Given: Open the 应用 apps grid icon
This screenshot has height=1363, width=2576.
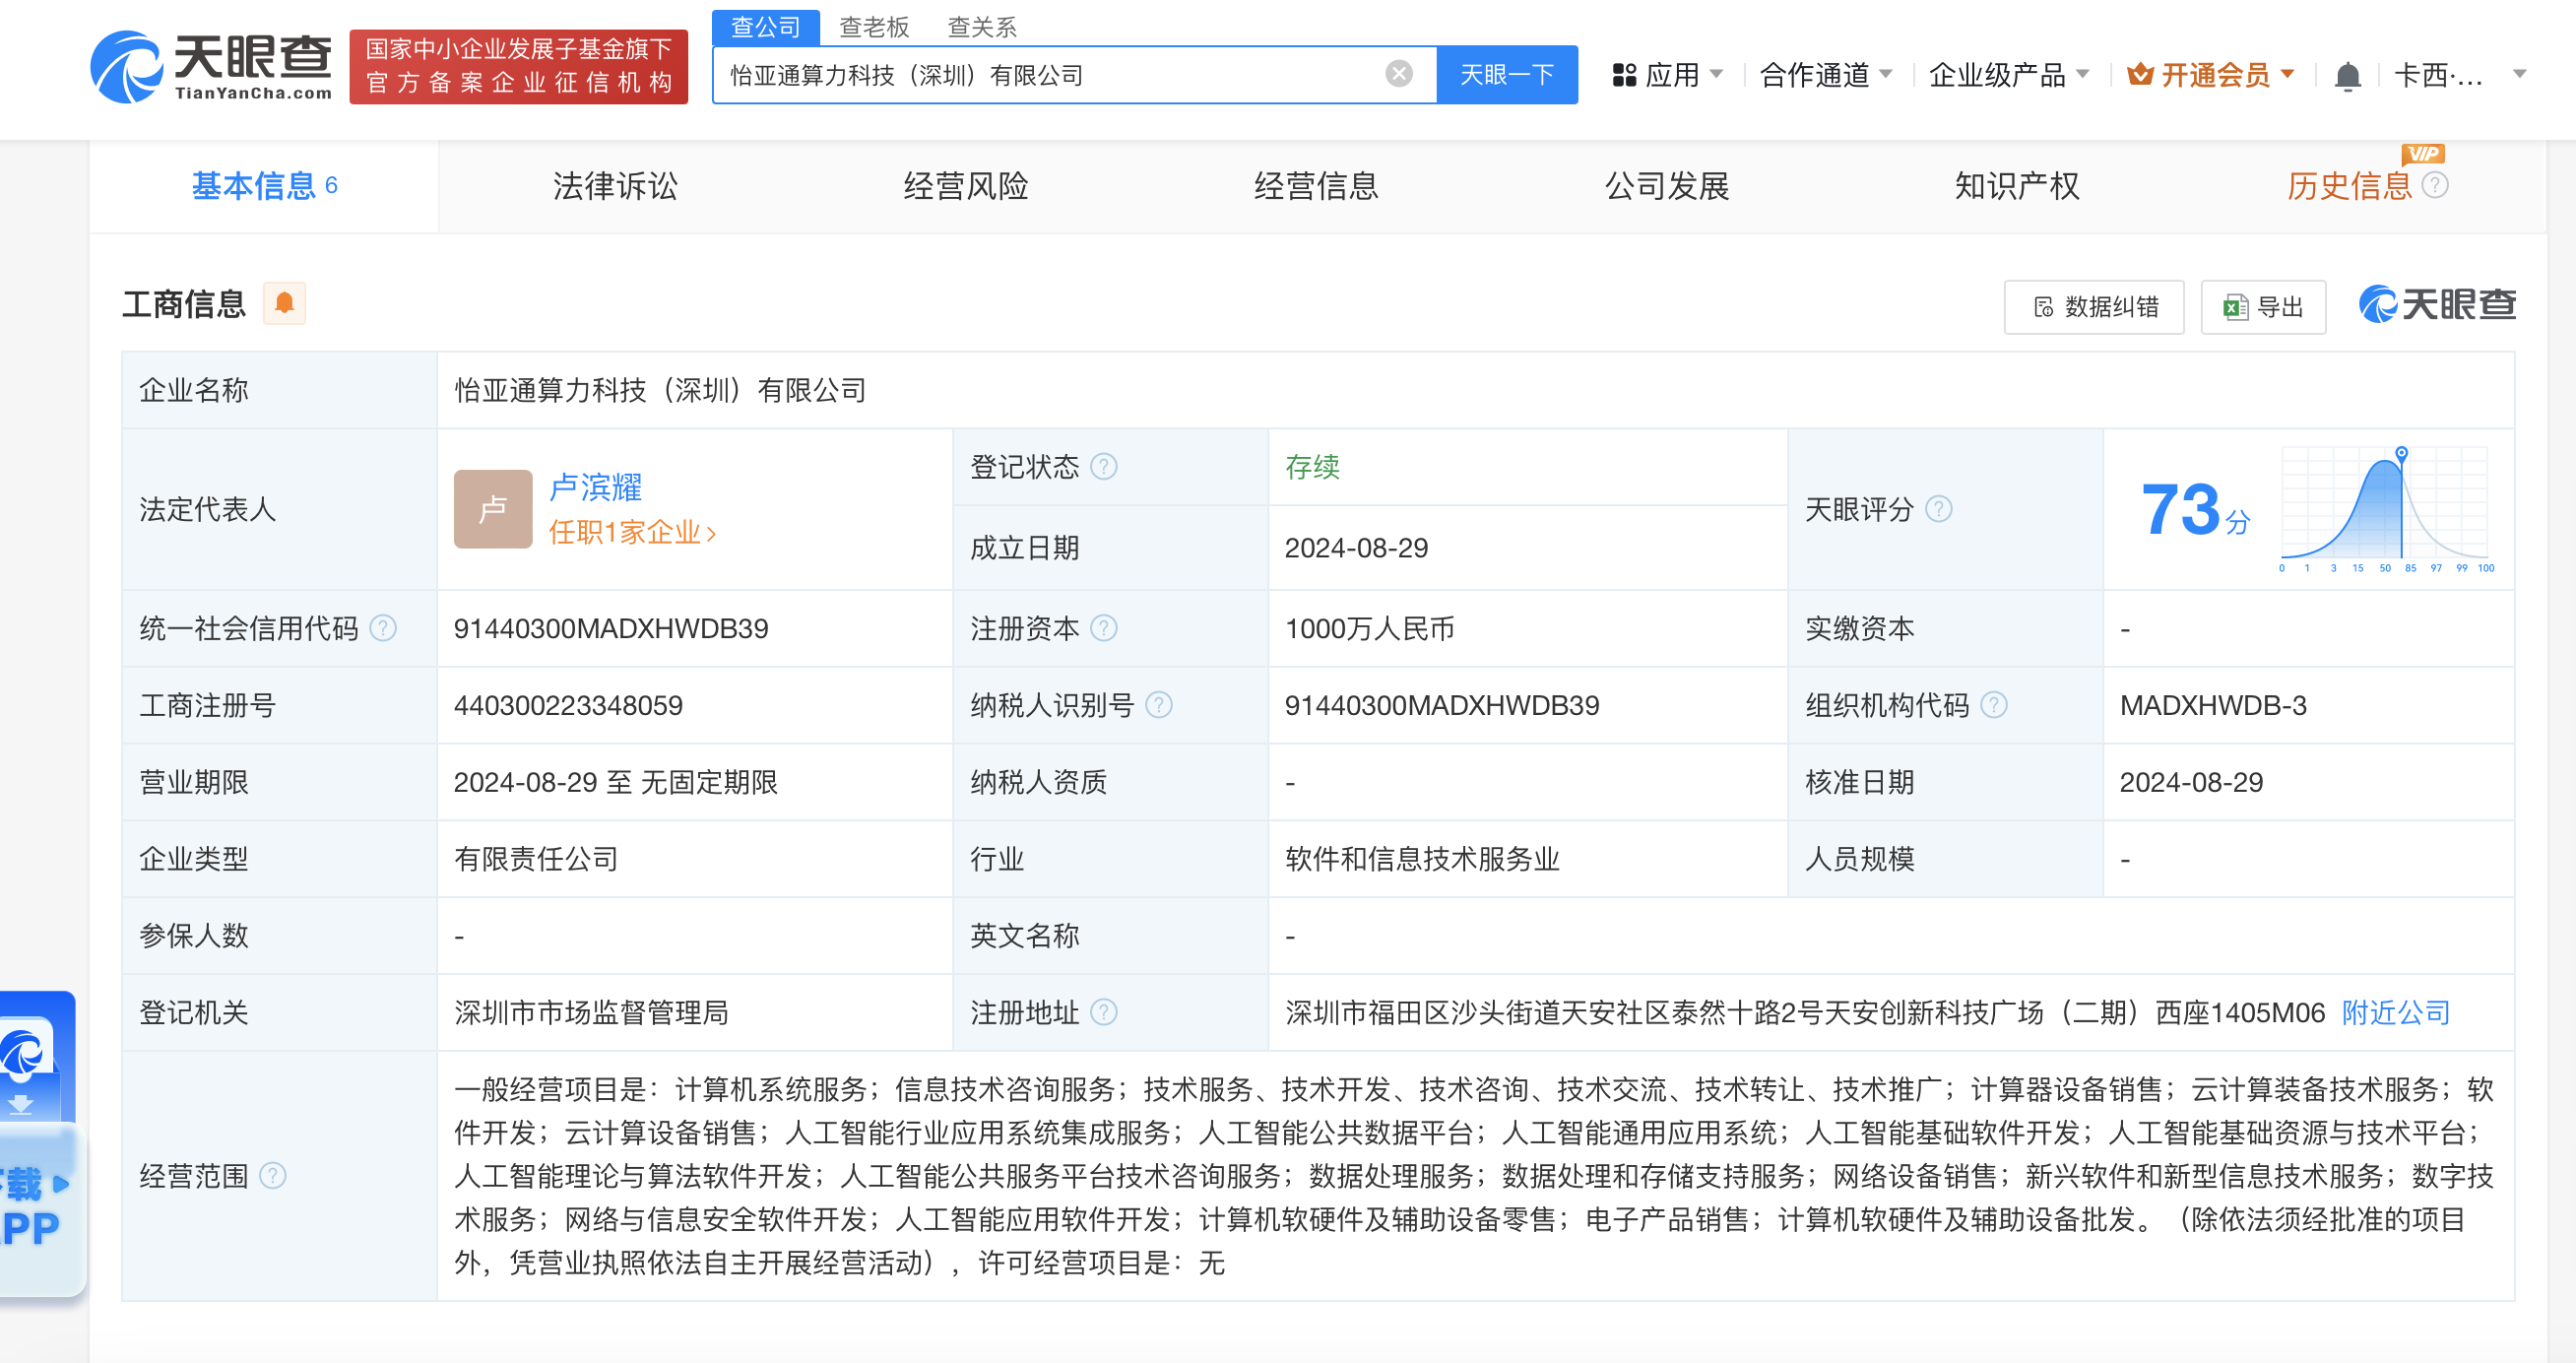Looking at the screenshot, I should 1625,74.
